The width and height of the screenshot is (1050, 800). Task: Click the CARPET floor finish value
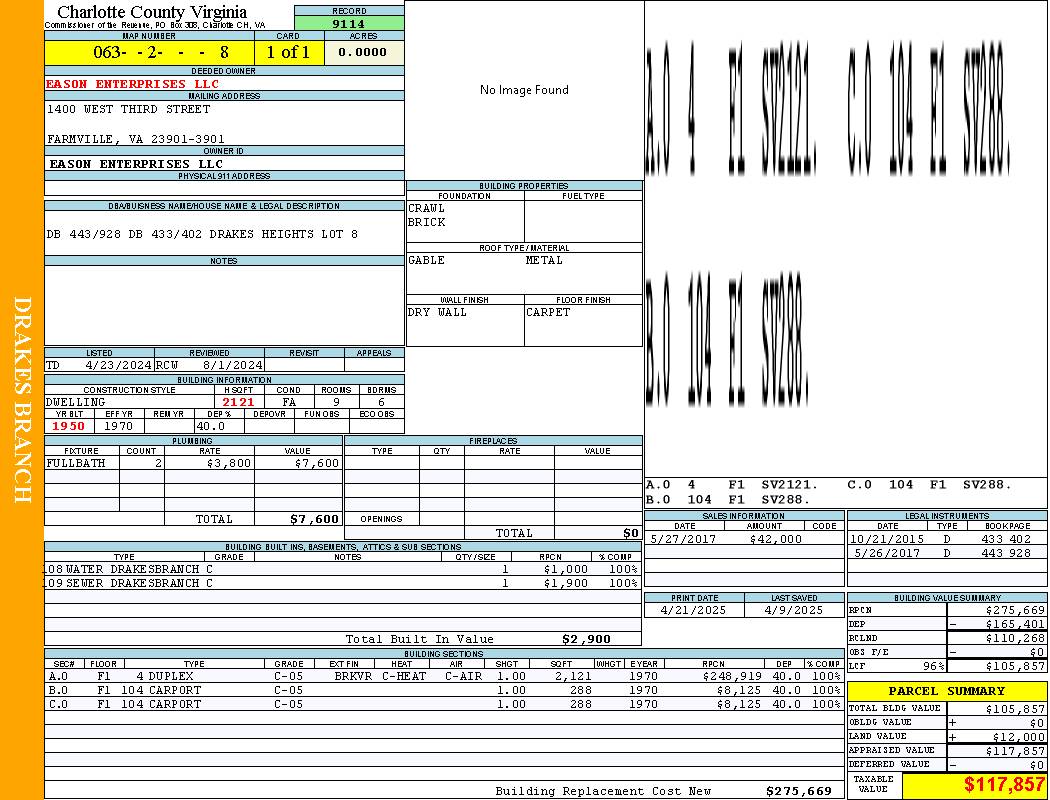click(548, 313)
